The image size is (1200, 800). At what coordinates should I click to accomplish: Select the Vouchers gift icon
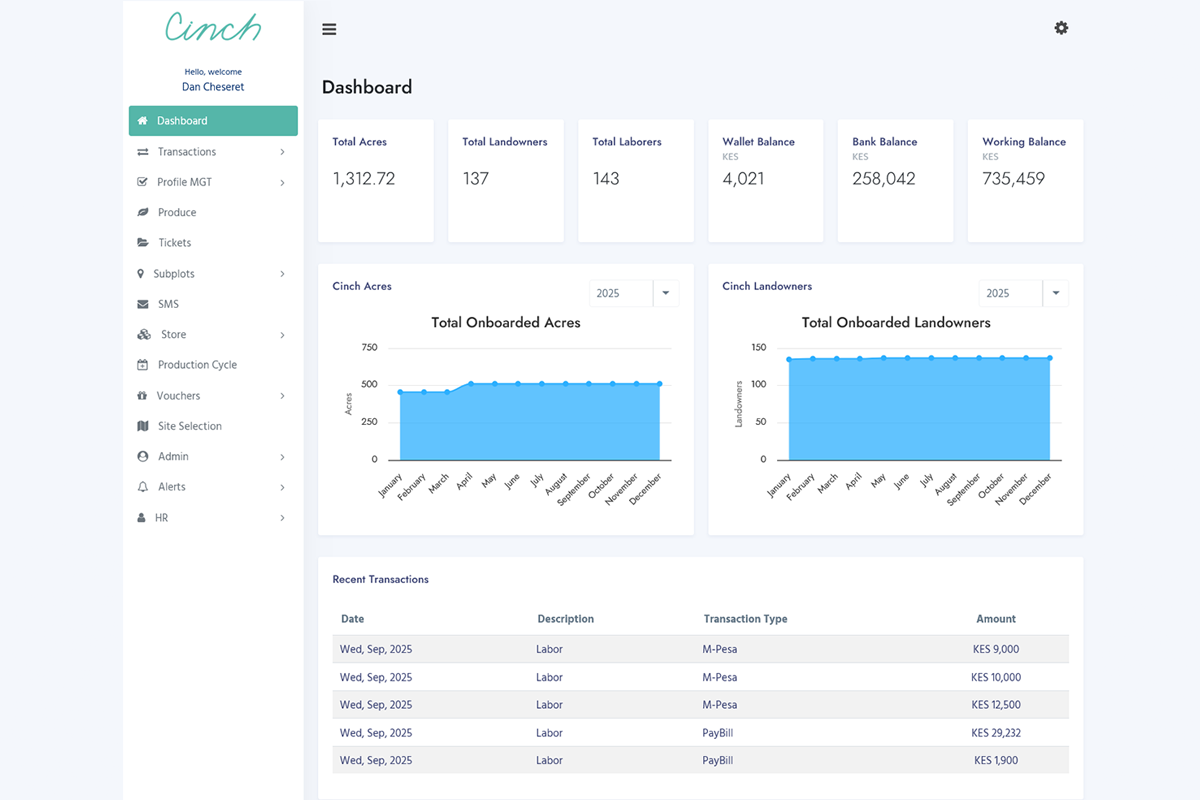[142, 395]
